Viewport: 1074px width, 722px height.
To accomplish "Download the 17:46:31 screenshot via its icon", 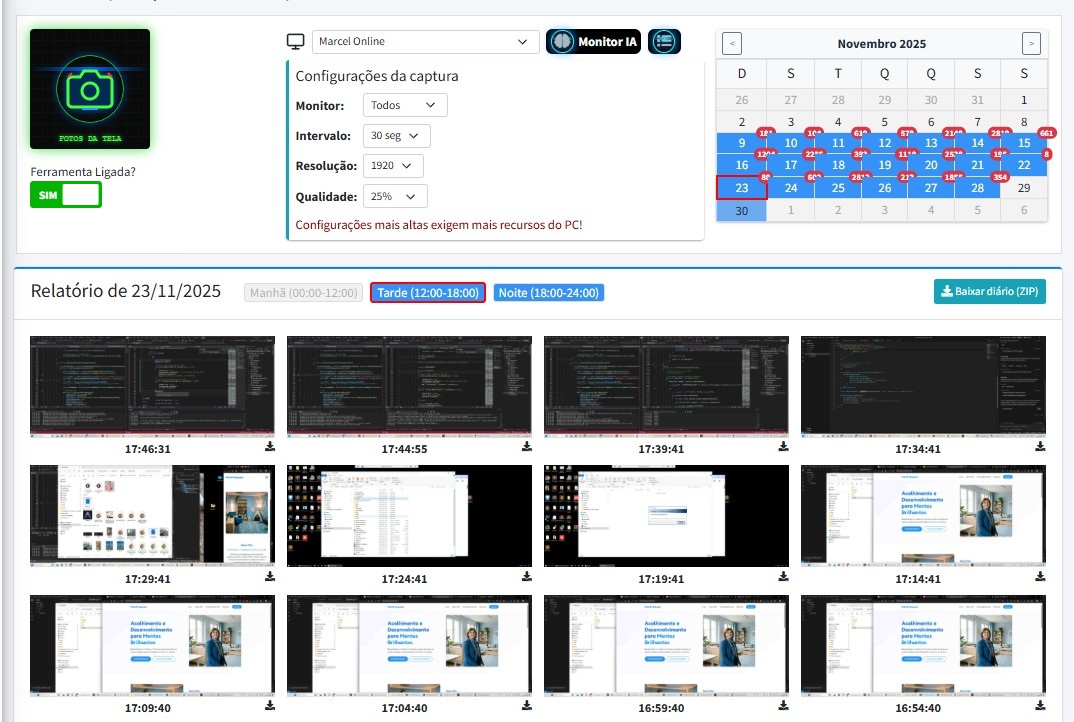I will tap(268, 447).
